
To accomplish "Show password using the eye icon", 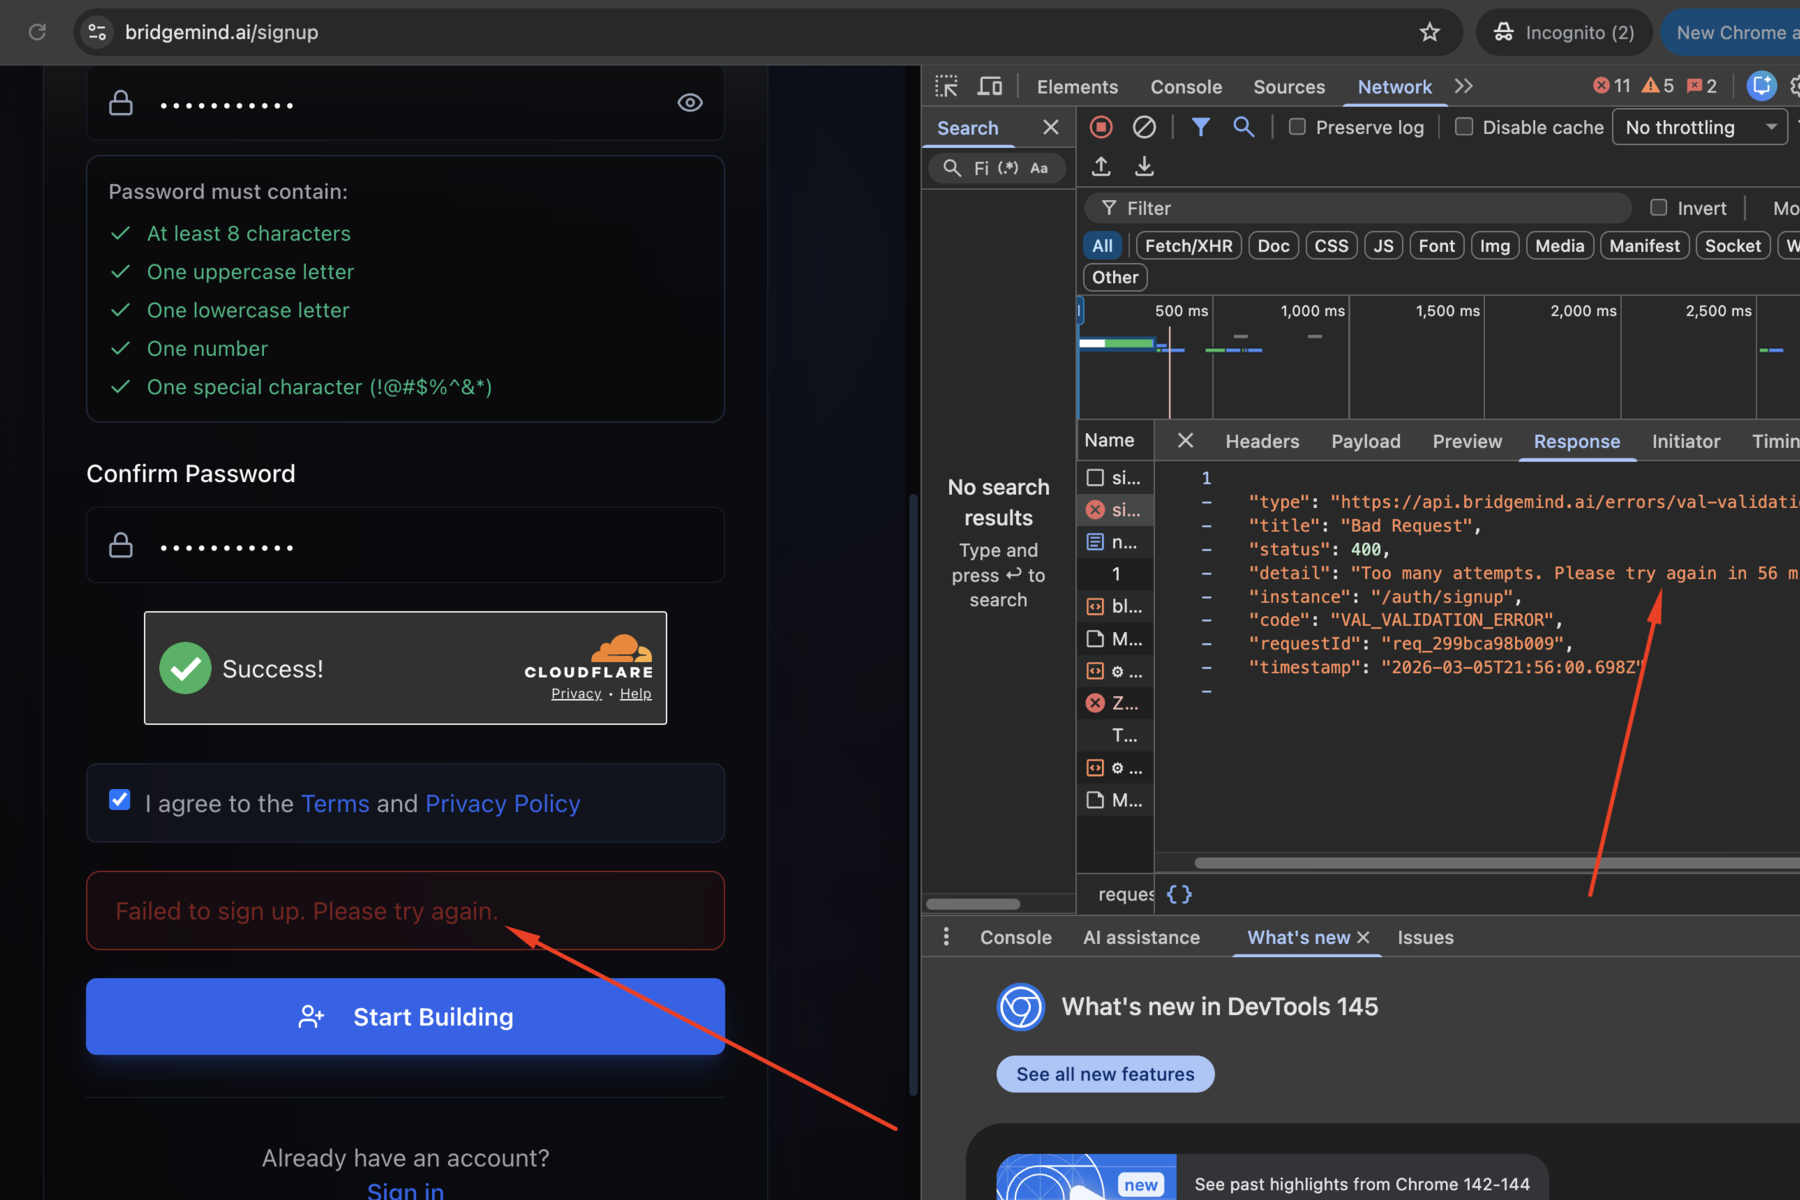I will point(690,103).
